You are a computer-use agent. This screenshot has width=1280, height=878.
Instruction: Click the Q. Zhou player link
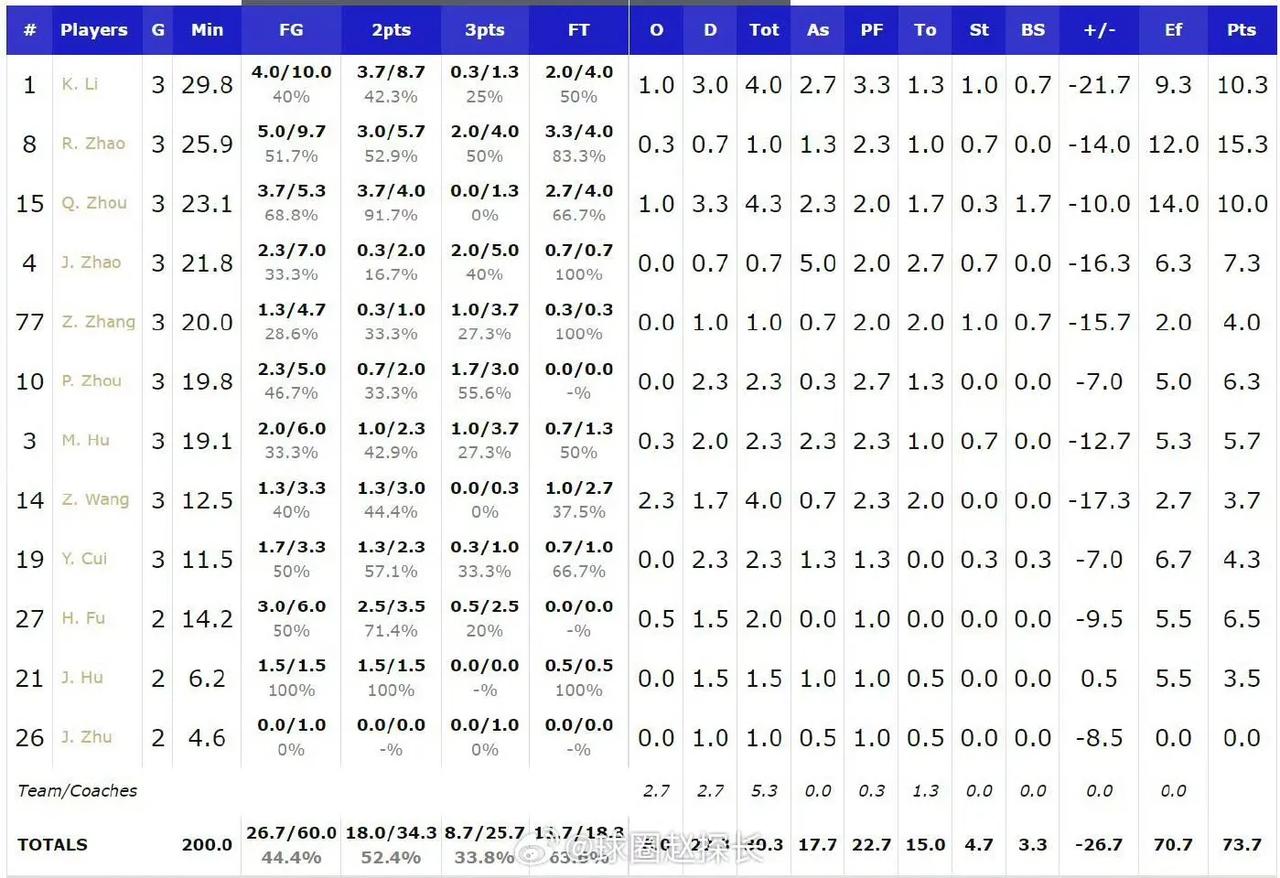coord(94,203)
